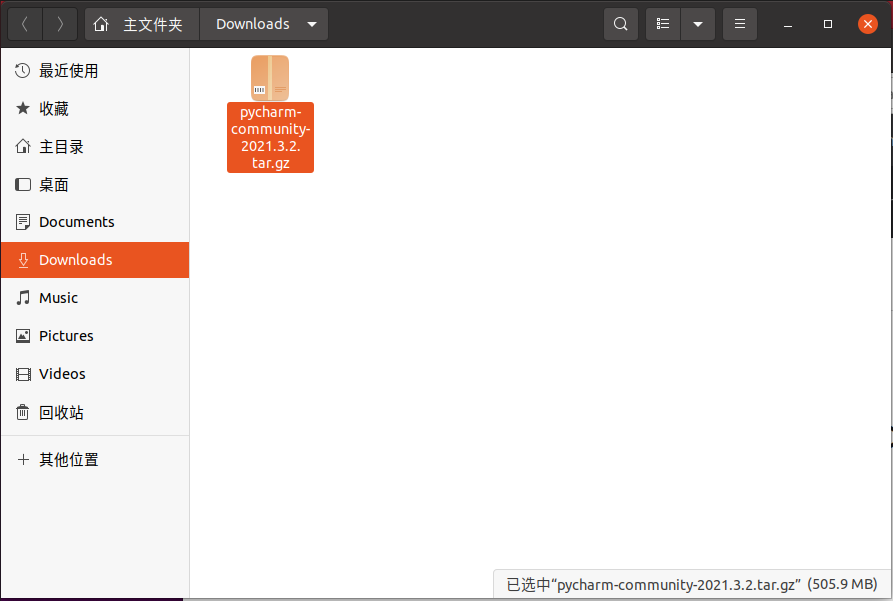Select Downloads in the sidebar
Screen dimensions: 893x601
click(95, 260)
